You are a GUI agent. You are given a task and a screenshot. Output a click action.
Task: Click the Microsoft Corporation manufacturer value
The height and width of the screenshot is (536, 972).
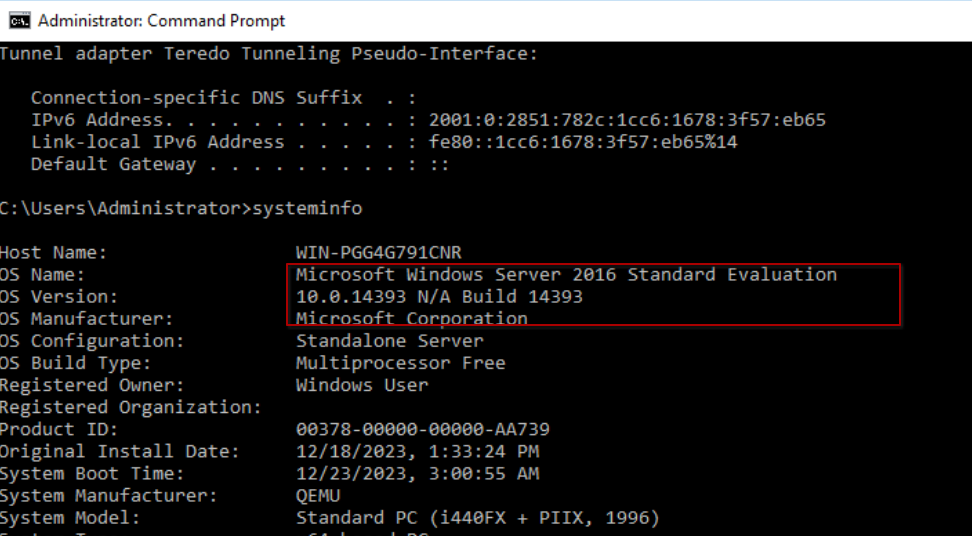coord(411,318)
